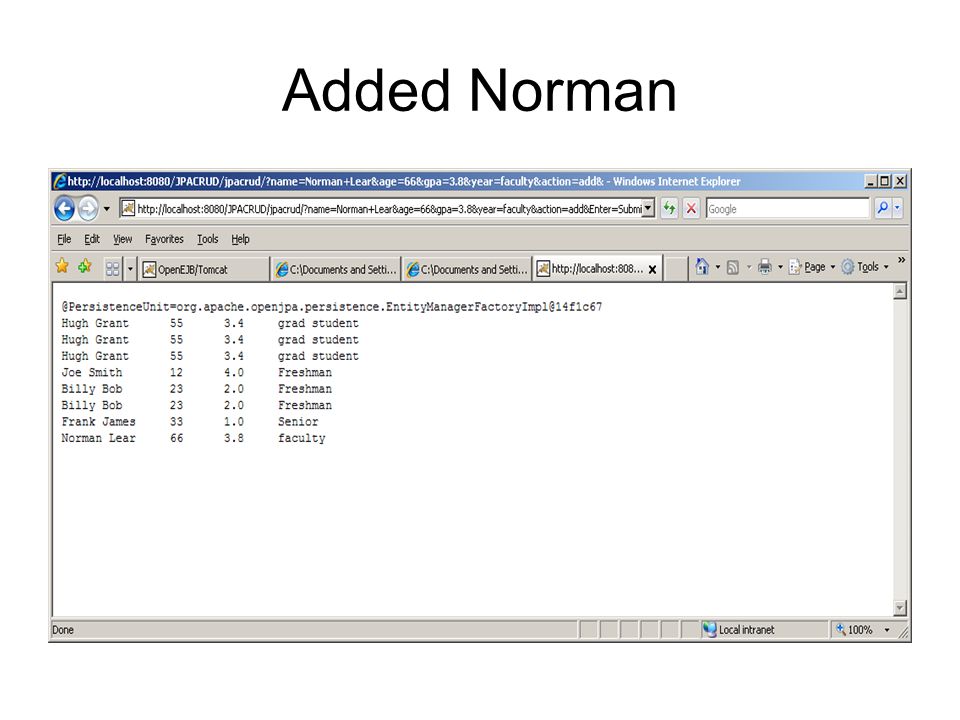Switch to second C:\Documents and Setti... tab
The width and height of the screenshot is (960, 720).
pyautogui.click(x=467, y=269)
